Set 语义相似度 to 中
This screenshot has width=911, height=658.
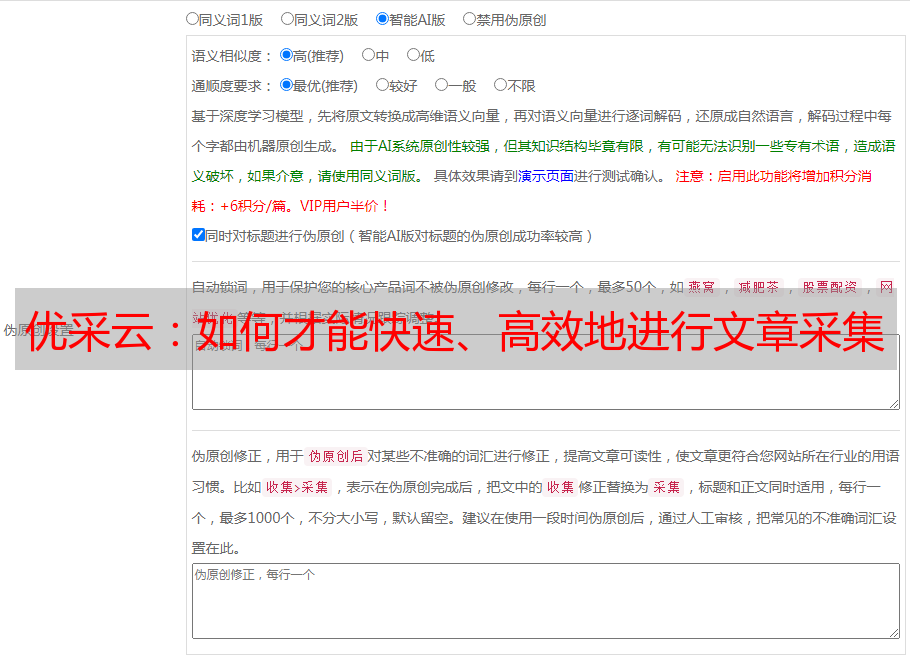(368, 55)
